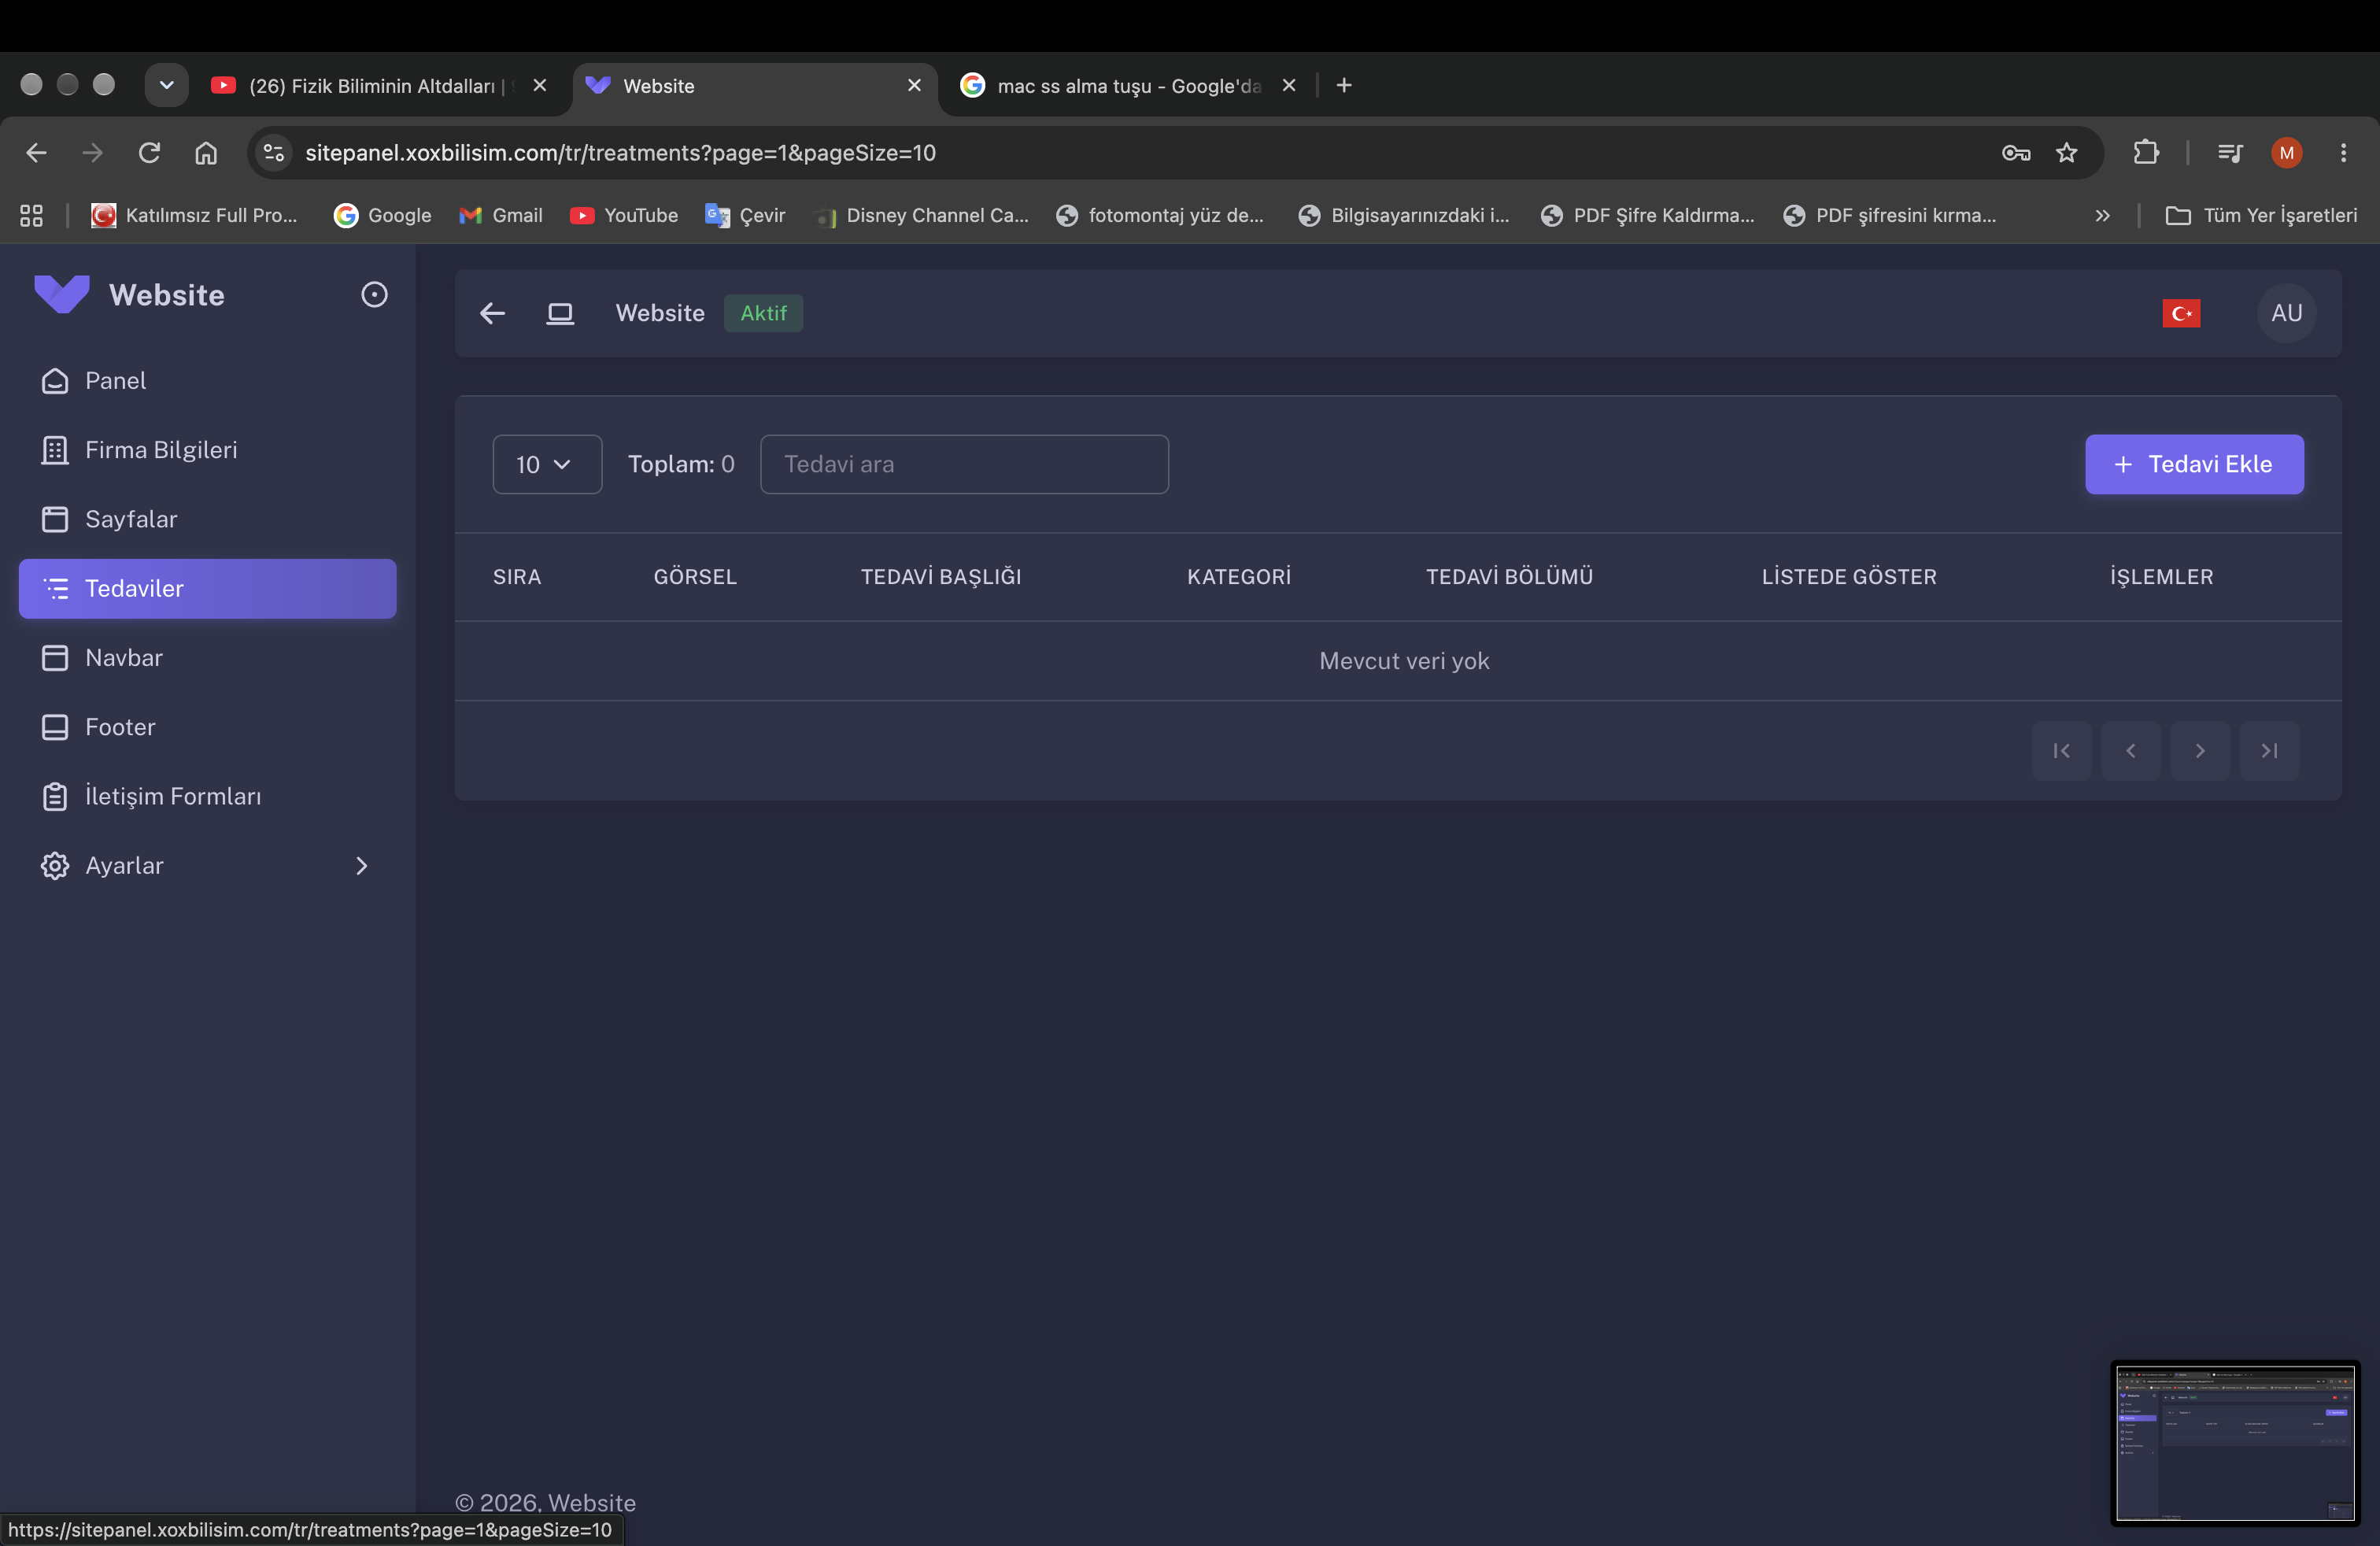Go to first page pagination button
Viewport: 2380px width, 1546px height.
pyautogui.click(x=2061, y=750)
